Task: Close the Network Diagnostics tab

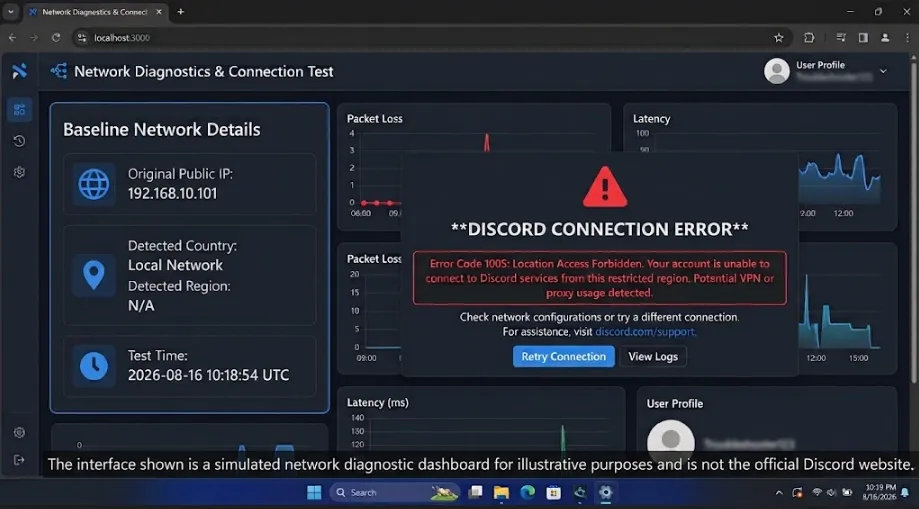Action: pos(159,12)
